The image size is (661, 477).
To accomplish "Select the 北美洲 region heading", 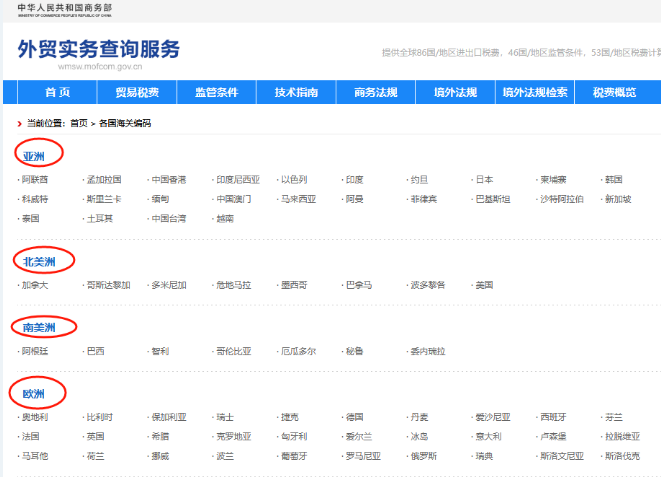I will [x=40, y=262].
